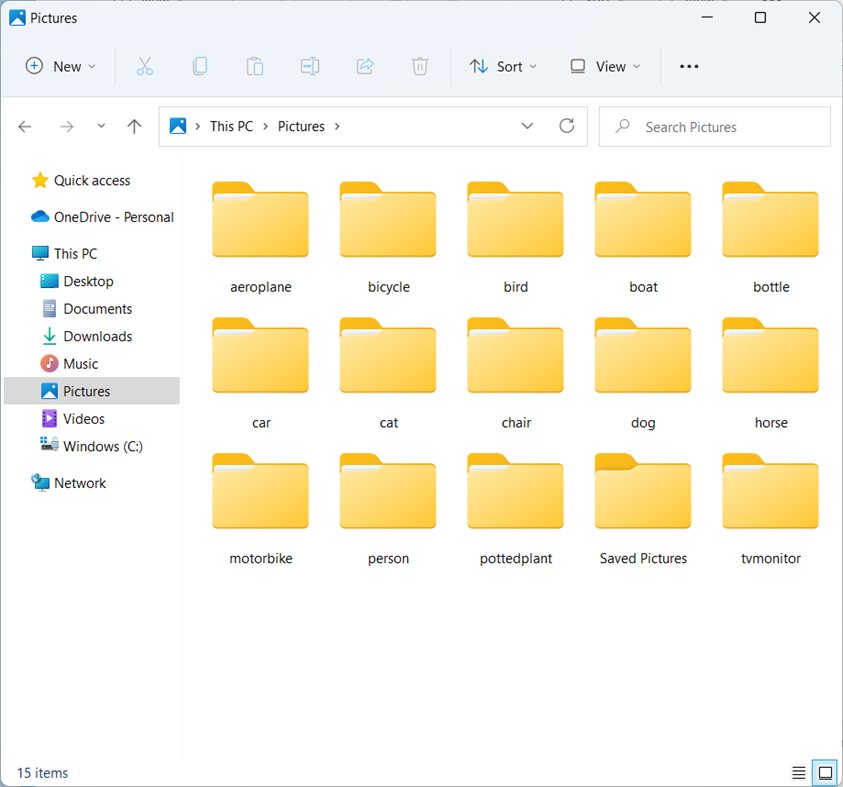Expand recent locations chevron
The width and height of the screenshot is (843, 787).
tap(101, 126)
